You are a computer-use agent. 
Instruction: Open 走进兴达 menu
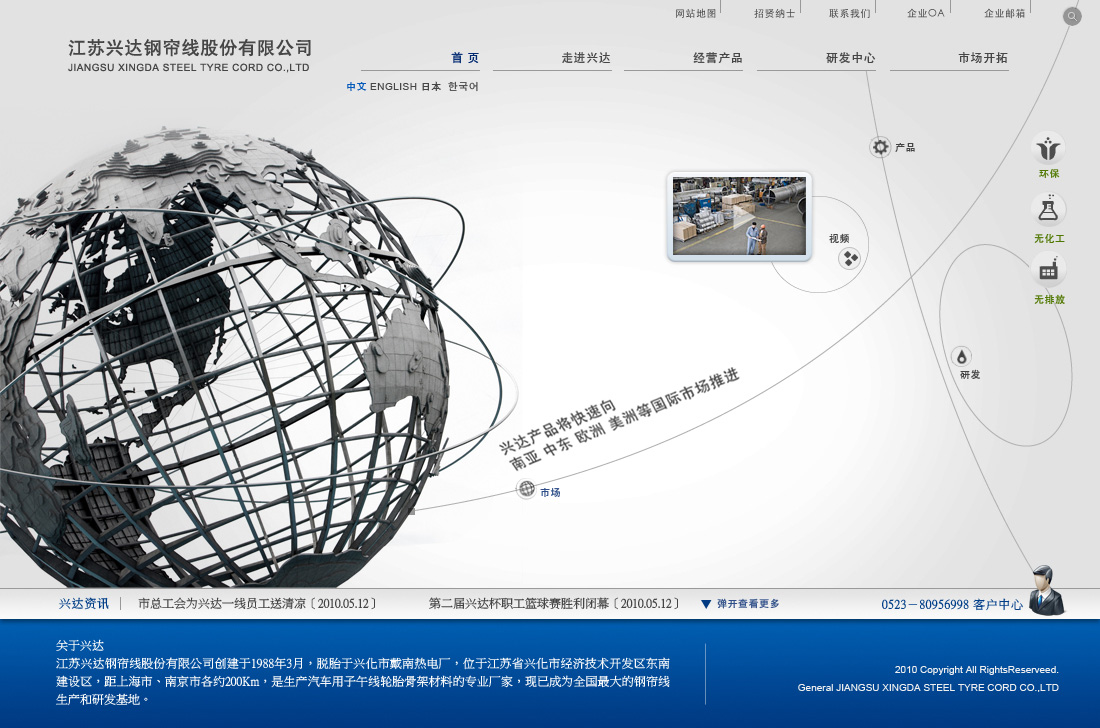(x=586, y=58)
